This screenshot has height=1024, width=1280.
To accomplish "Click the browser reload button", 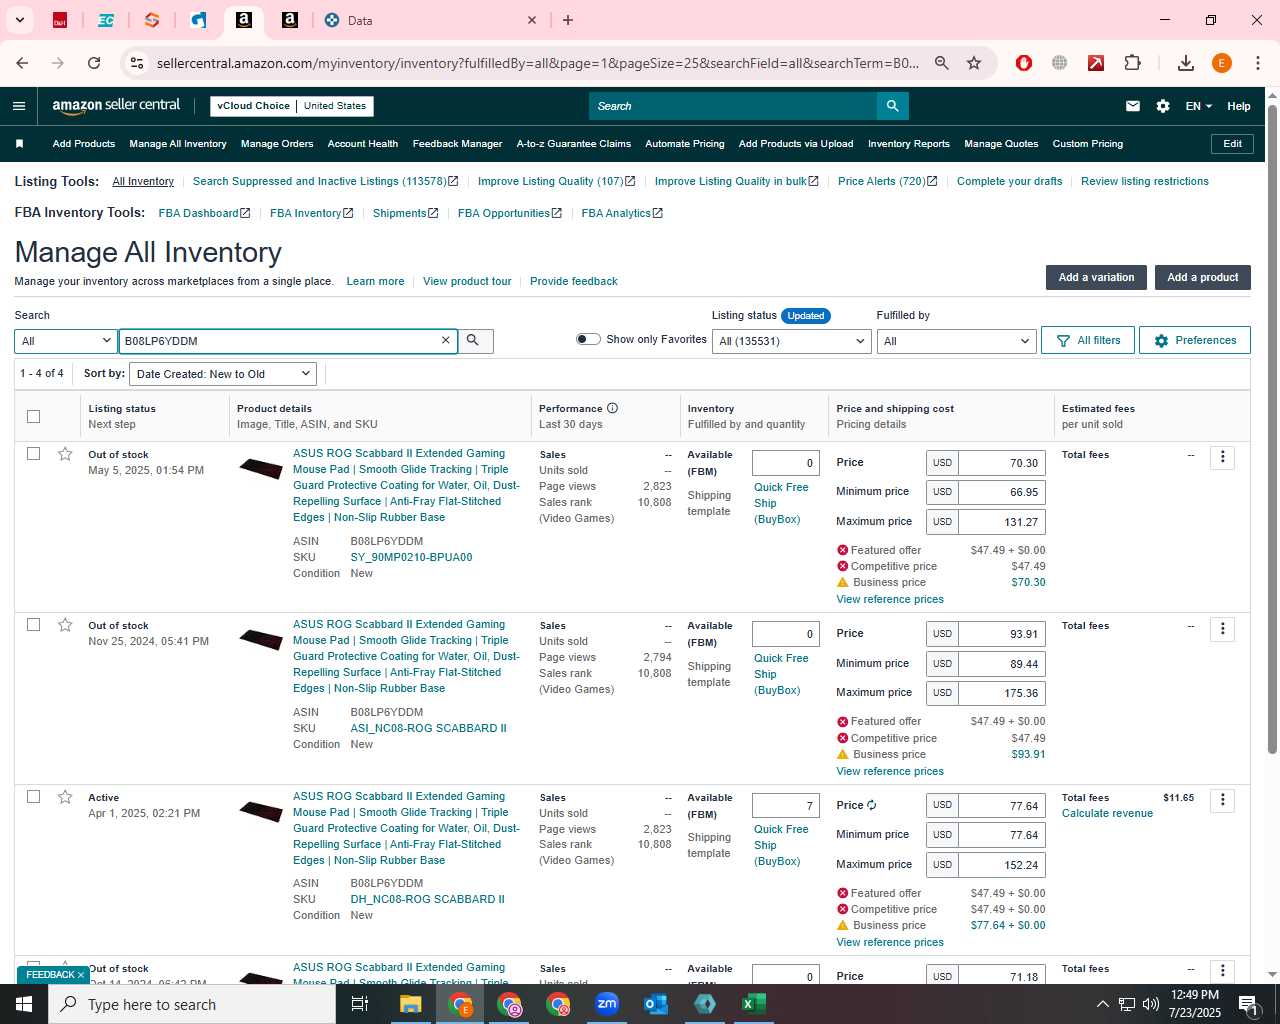I will (94, 63).
